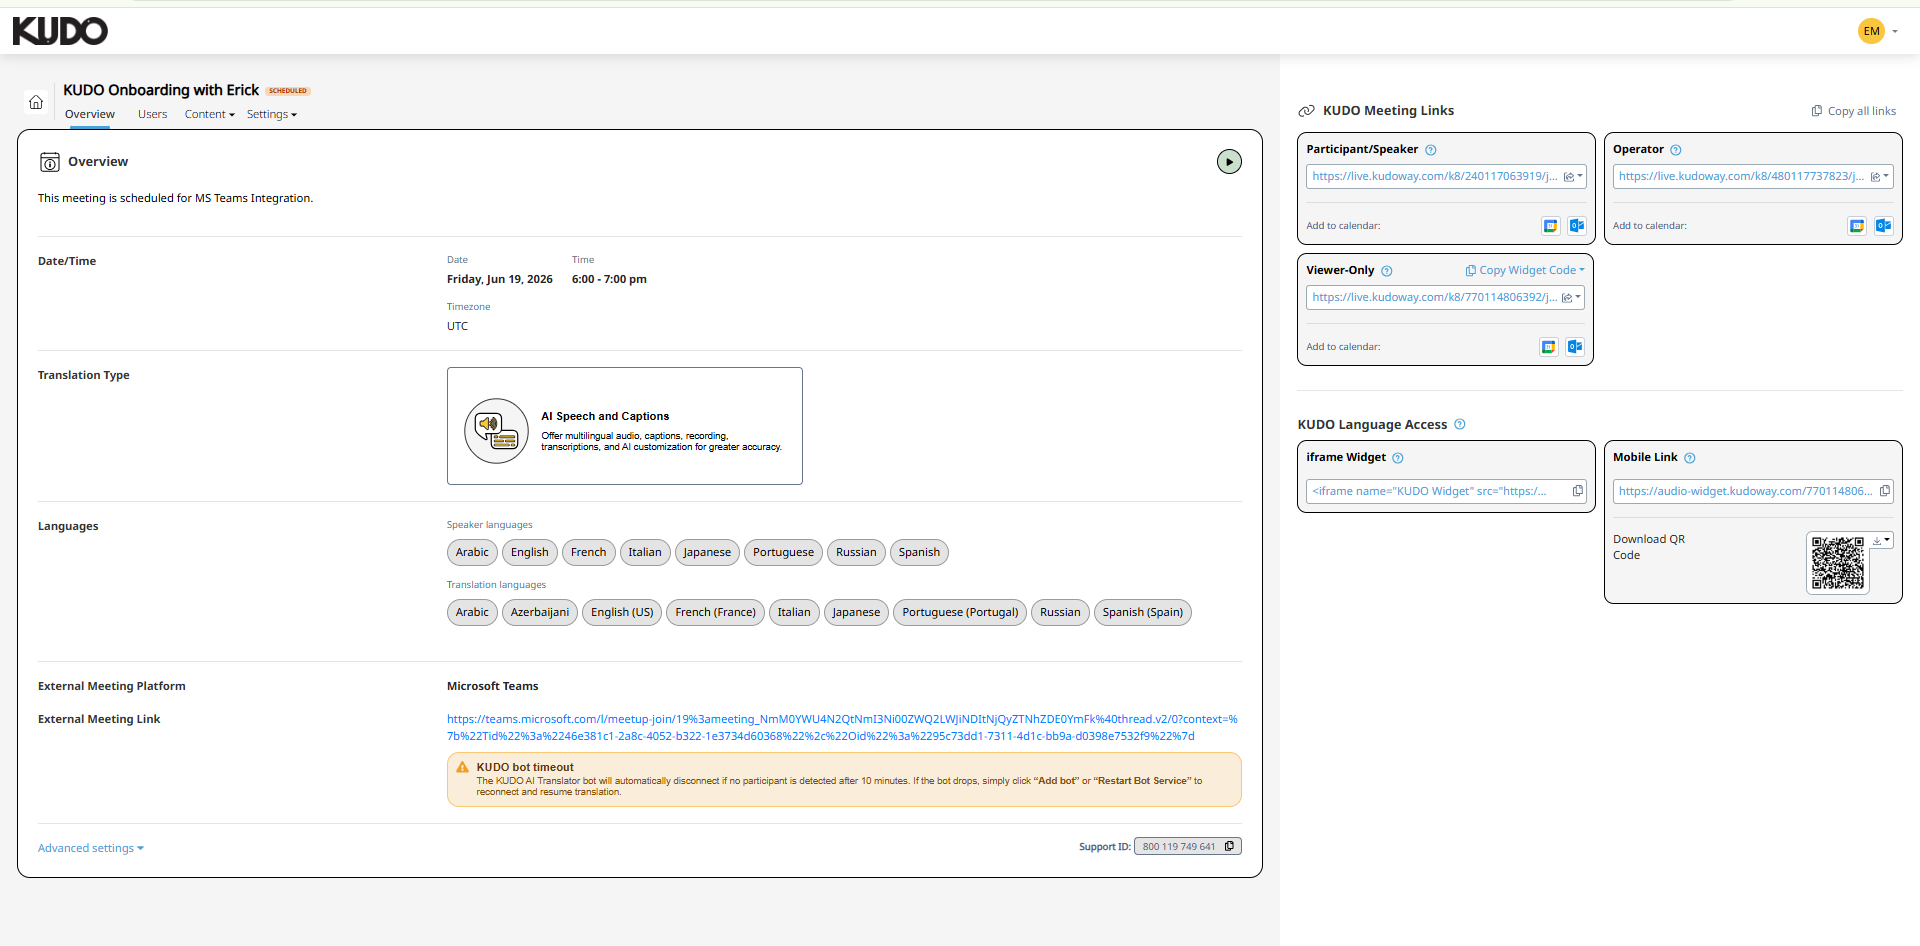Screen dimensions: 1920x946
Task: Expand Advanced settings
Action: pyautogui.click(x=91, y=848)
